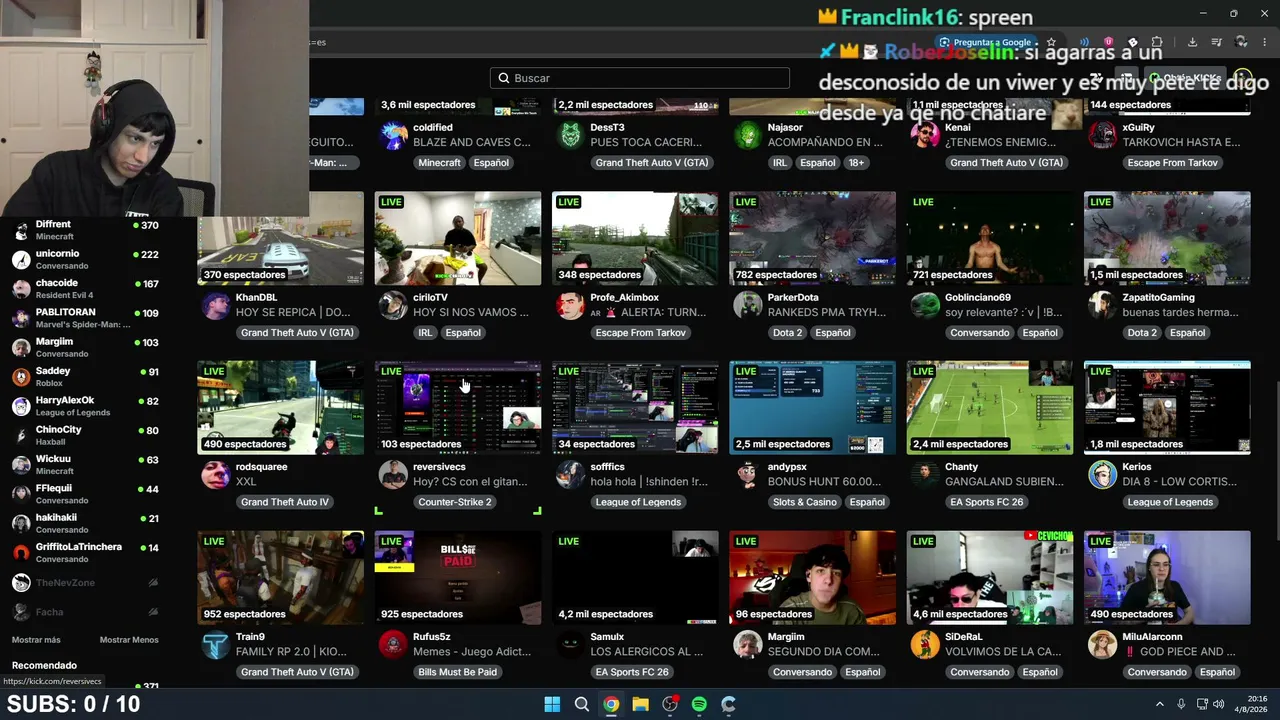Image resolution: width=1280 pixels, height=720 pixels.
Task: Open xGuiRy channel name link
Action: 1139,128
